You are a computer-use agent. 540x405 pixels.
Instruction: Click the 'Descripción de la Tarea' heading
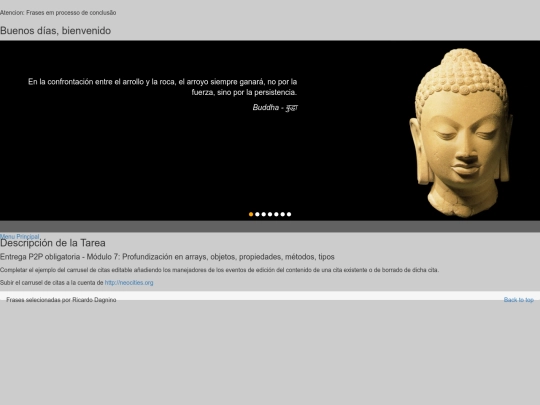point(53,243)
